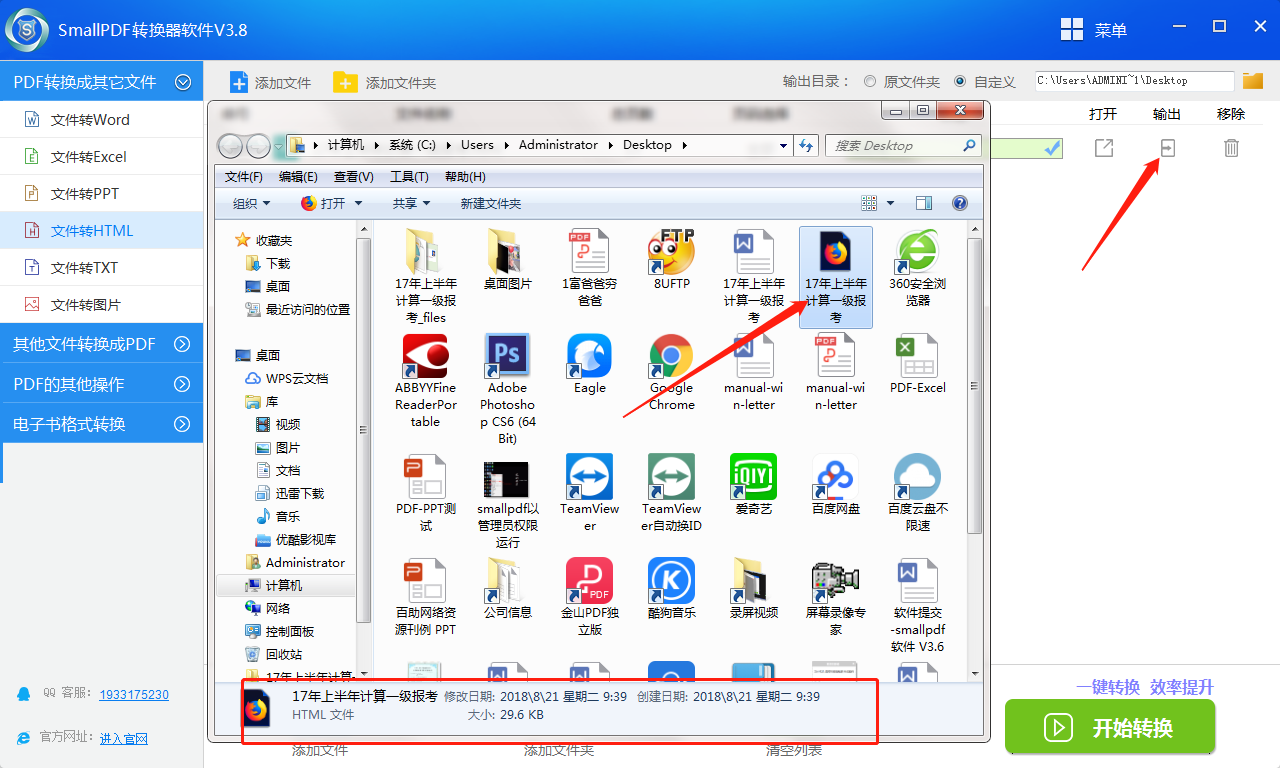Click the 添加文件夹 button at top toolbar
This screenshot has height=768, width=1280.
(385, 82)
